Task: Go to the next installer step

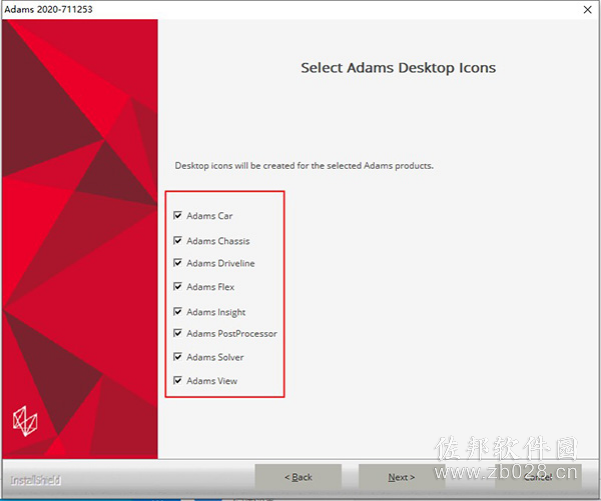Action: [401, 477]
